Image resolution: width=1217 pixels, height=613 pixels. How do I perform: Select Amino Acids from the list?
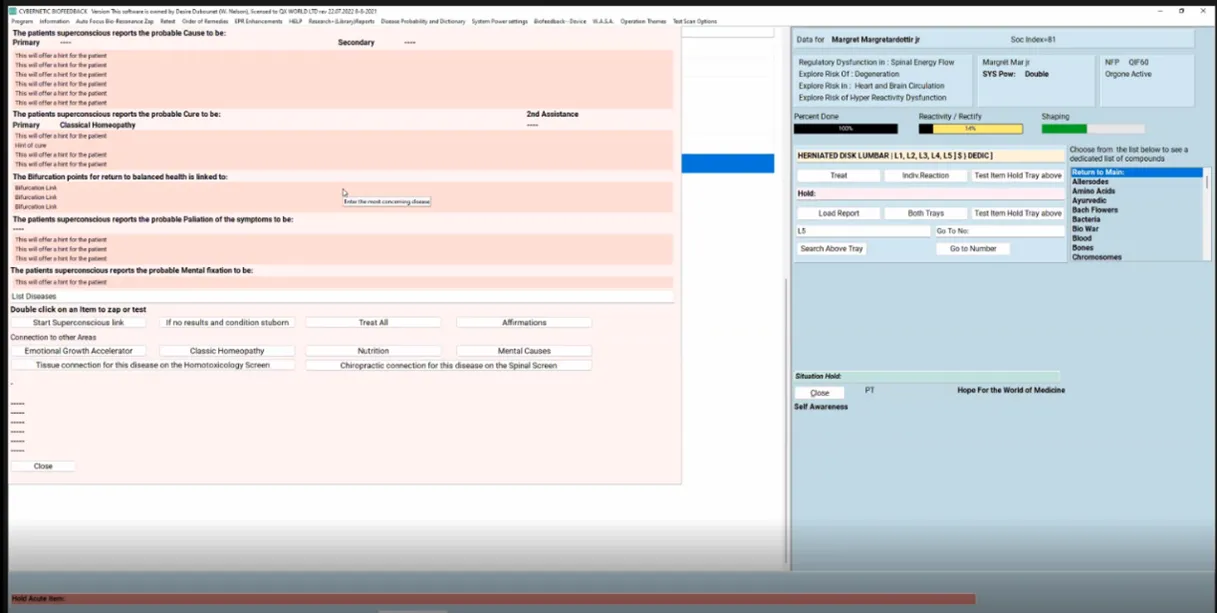click(x=1092, y=191)
